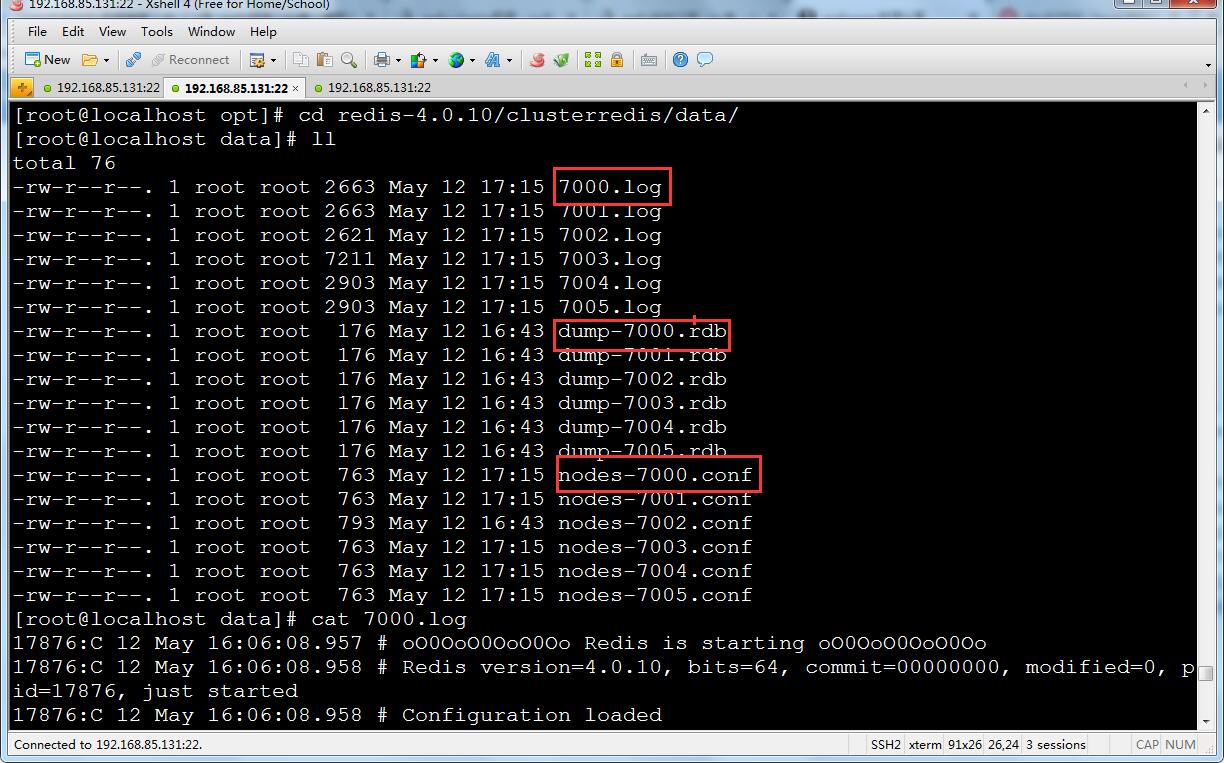Expand the session properties dropdown arrow
This screenshot has width=1224, height=763.
[272, 60]
